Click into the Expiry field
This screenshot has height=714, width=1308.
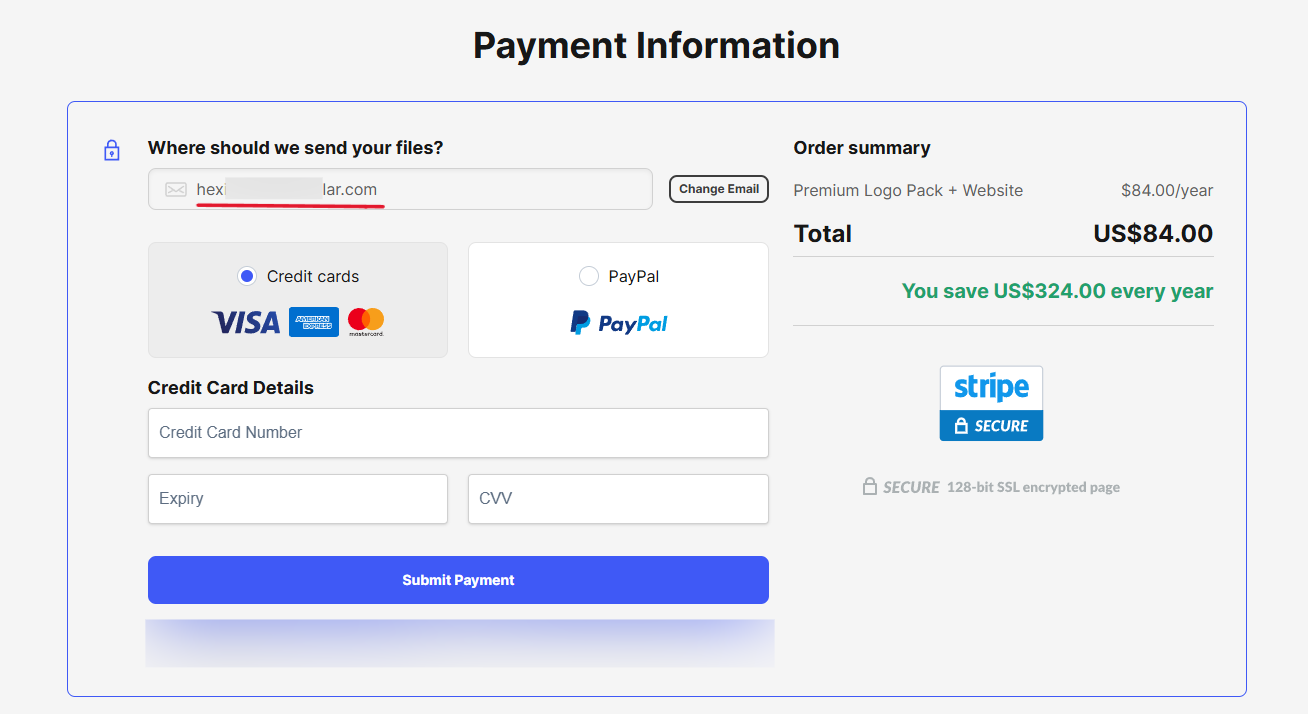click(297, 499)
